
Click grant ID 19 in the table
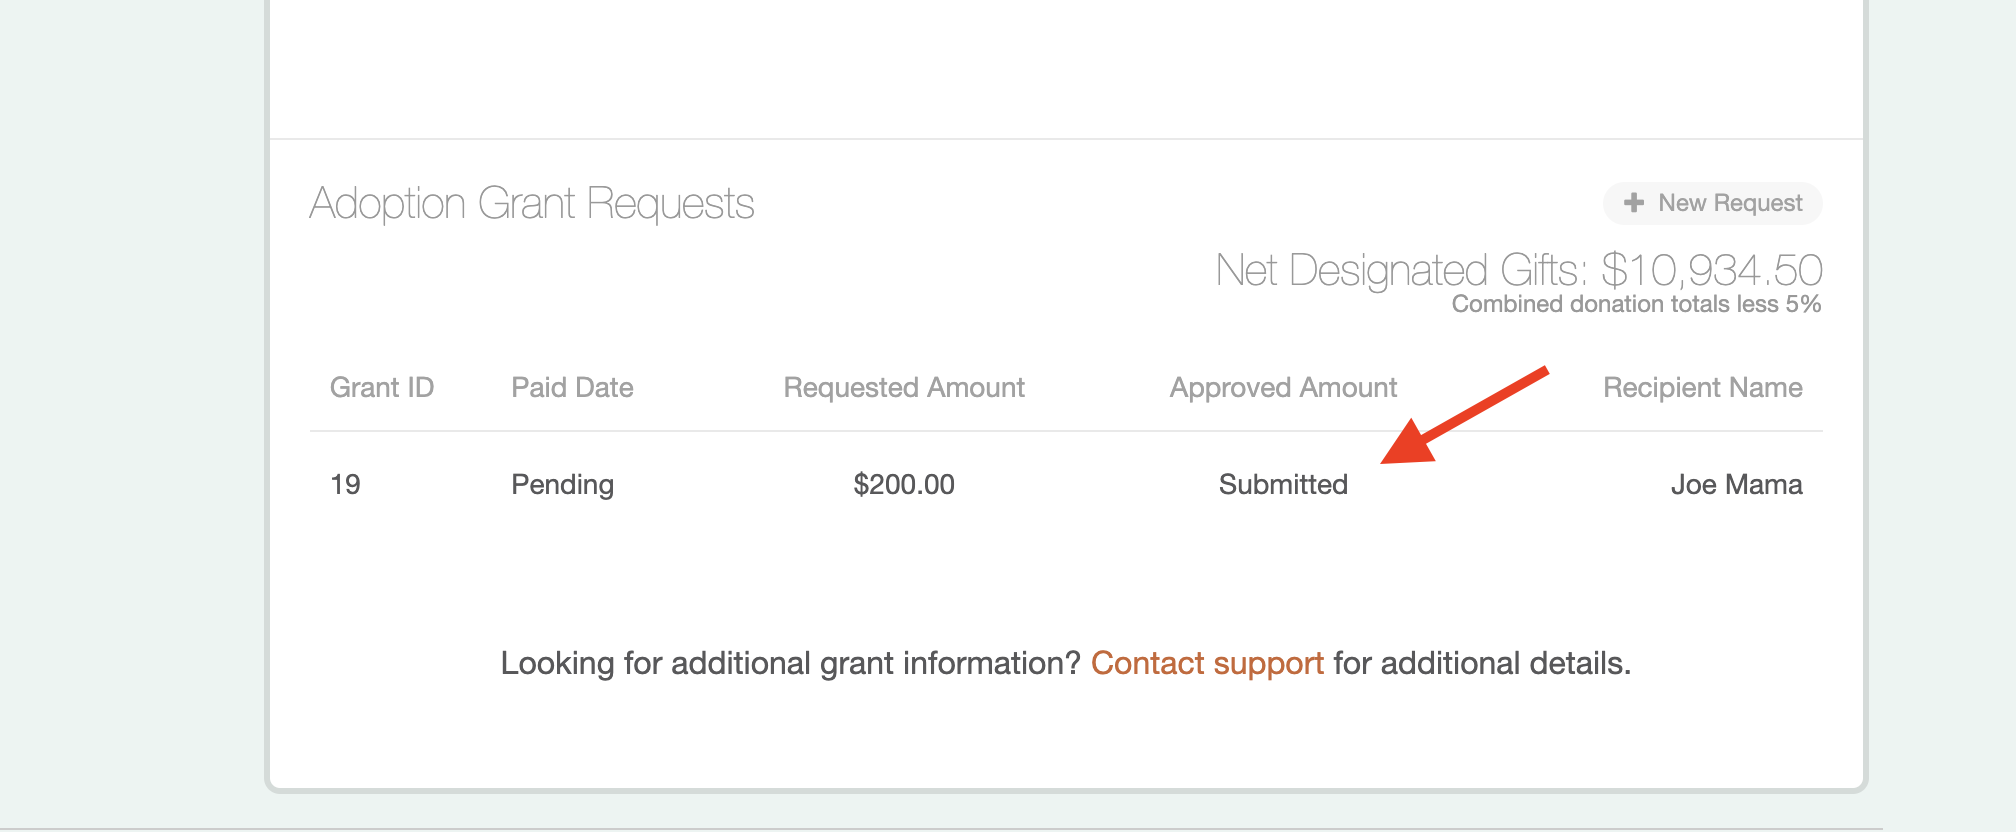click(345, 484)
